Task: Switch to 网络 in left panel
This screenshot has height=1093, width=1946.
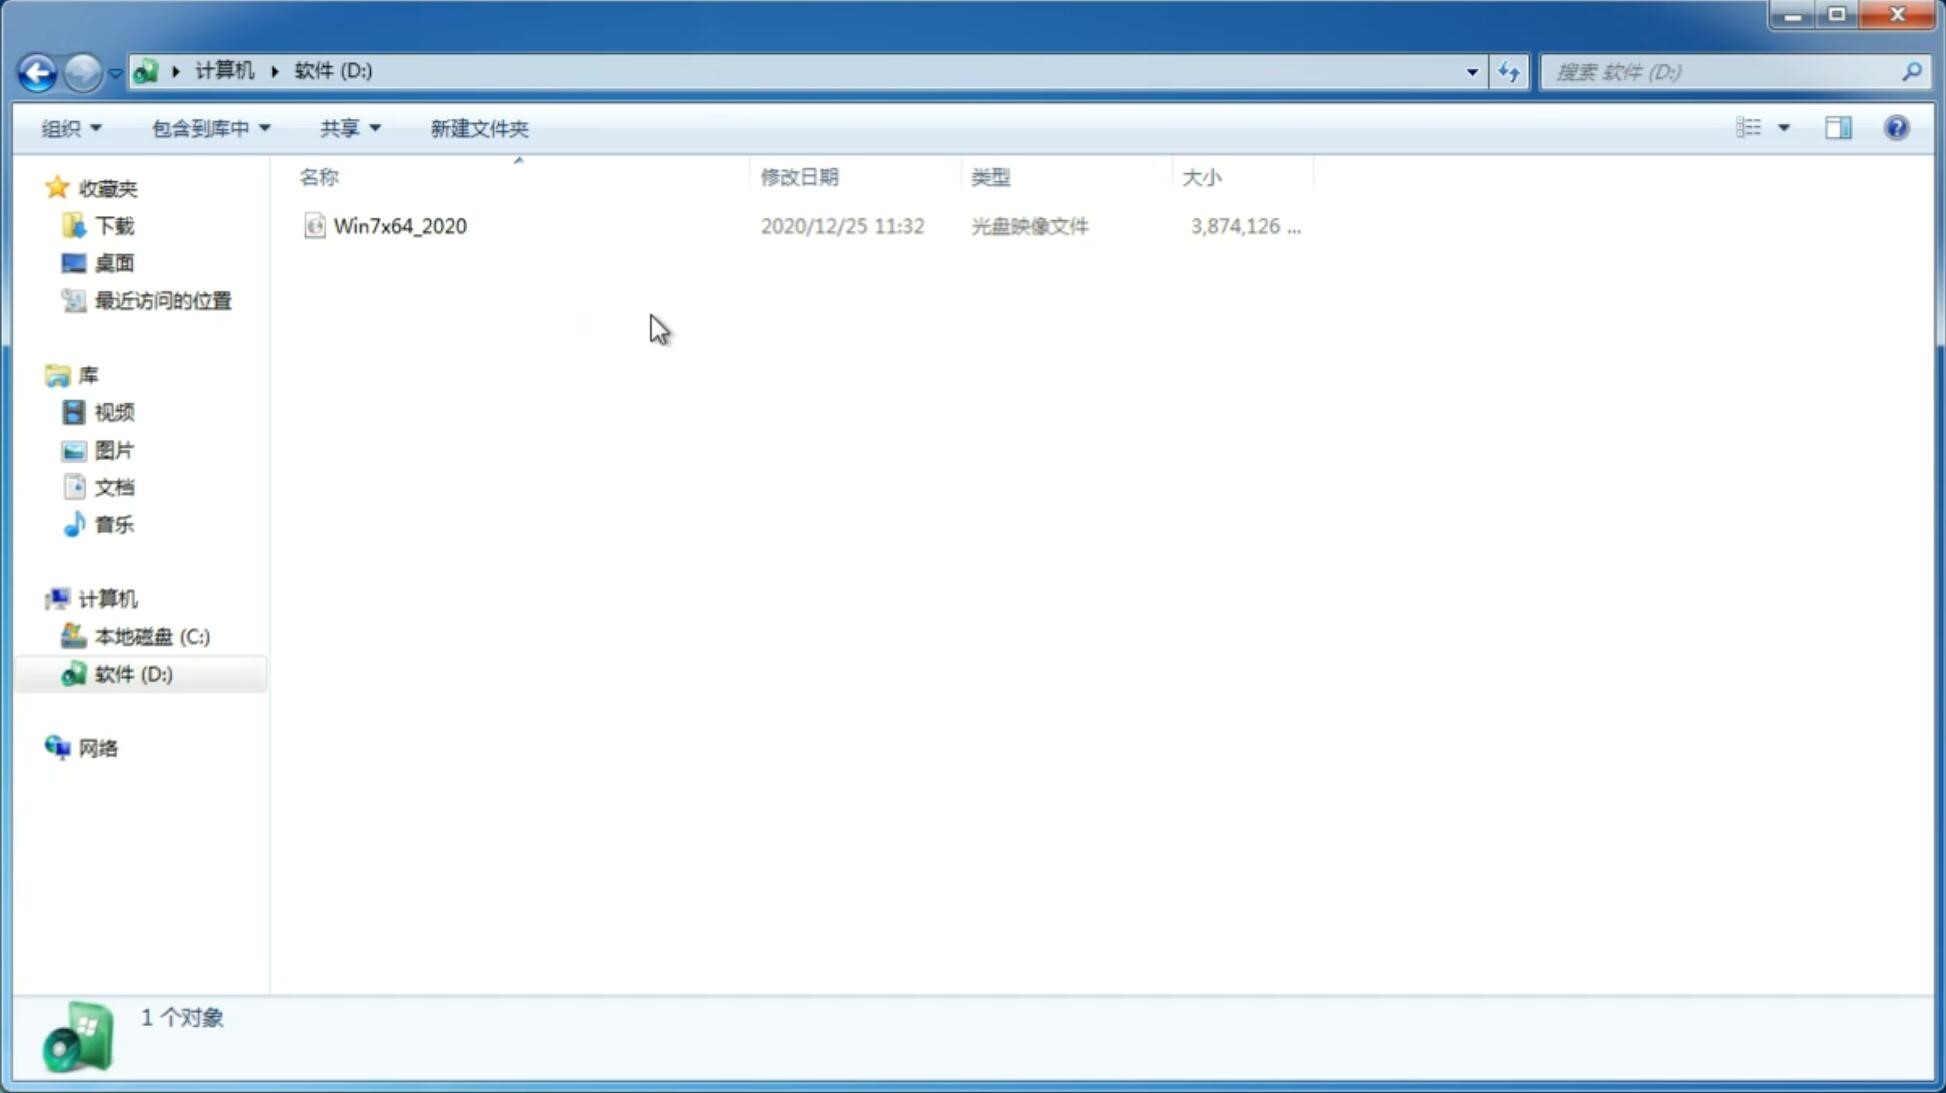Action: point(99,747)
